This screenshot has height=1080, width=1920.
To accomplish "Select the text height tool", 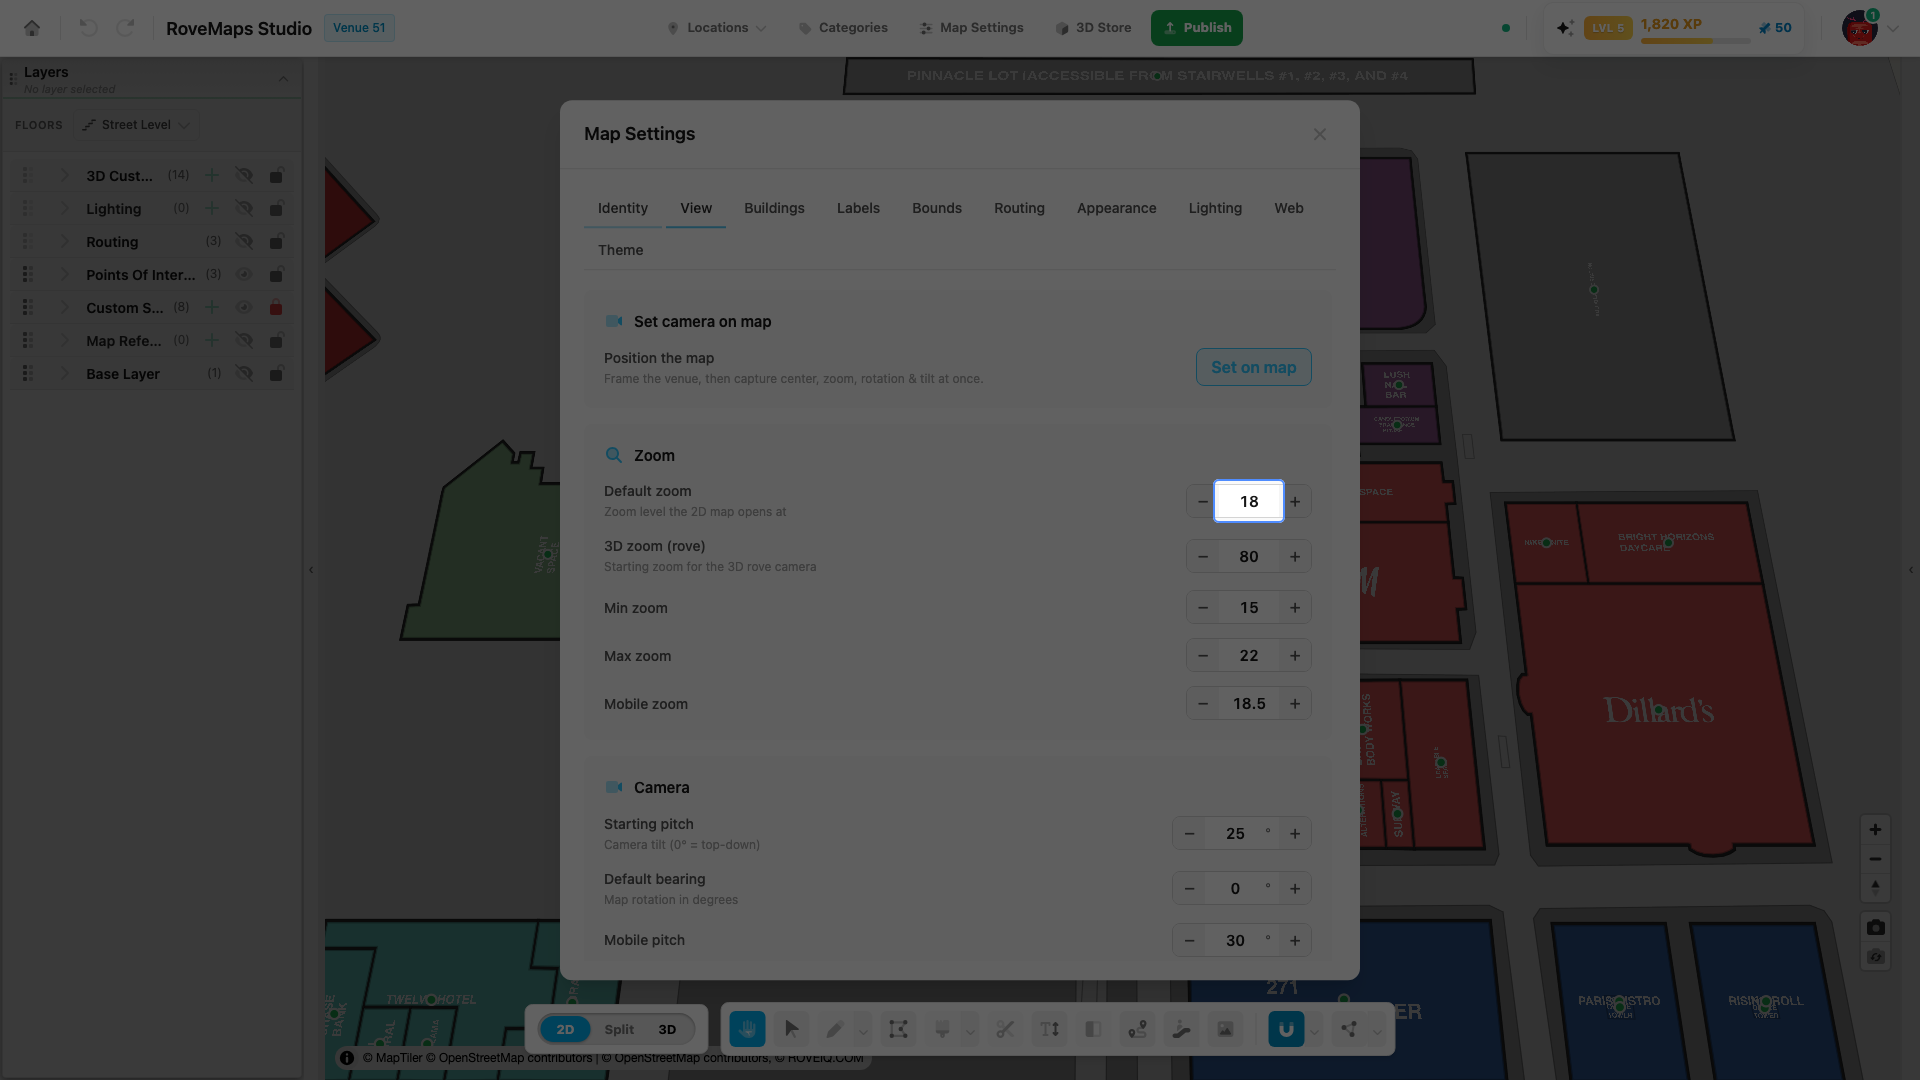I will pyautogui.click(x=1049, y=1029).
